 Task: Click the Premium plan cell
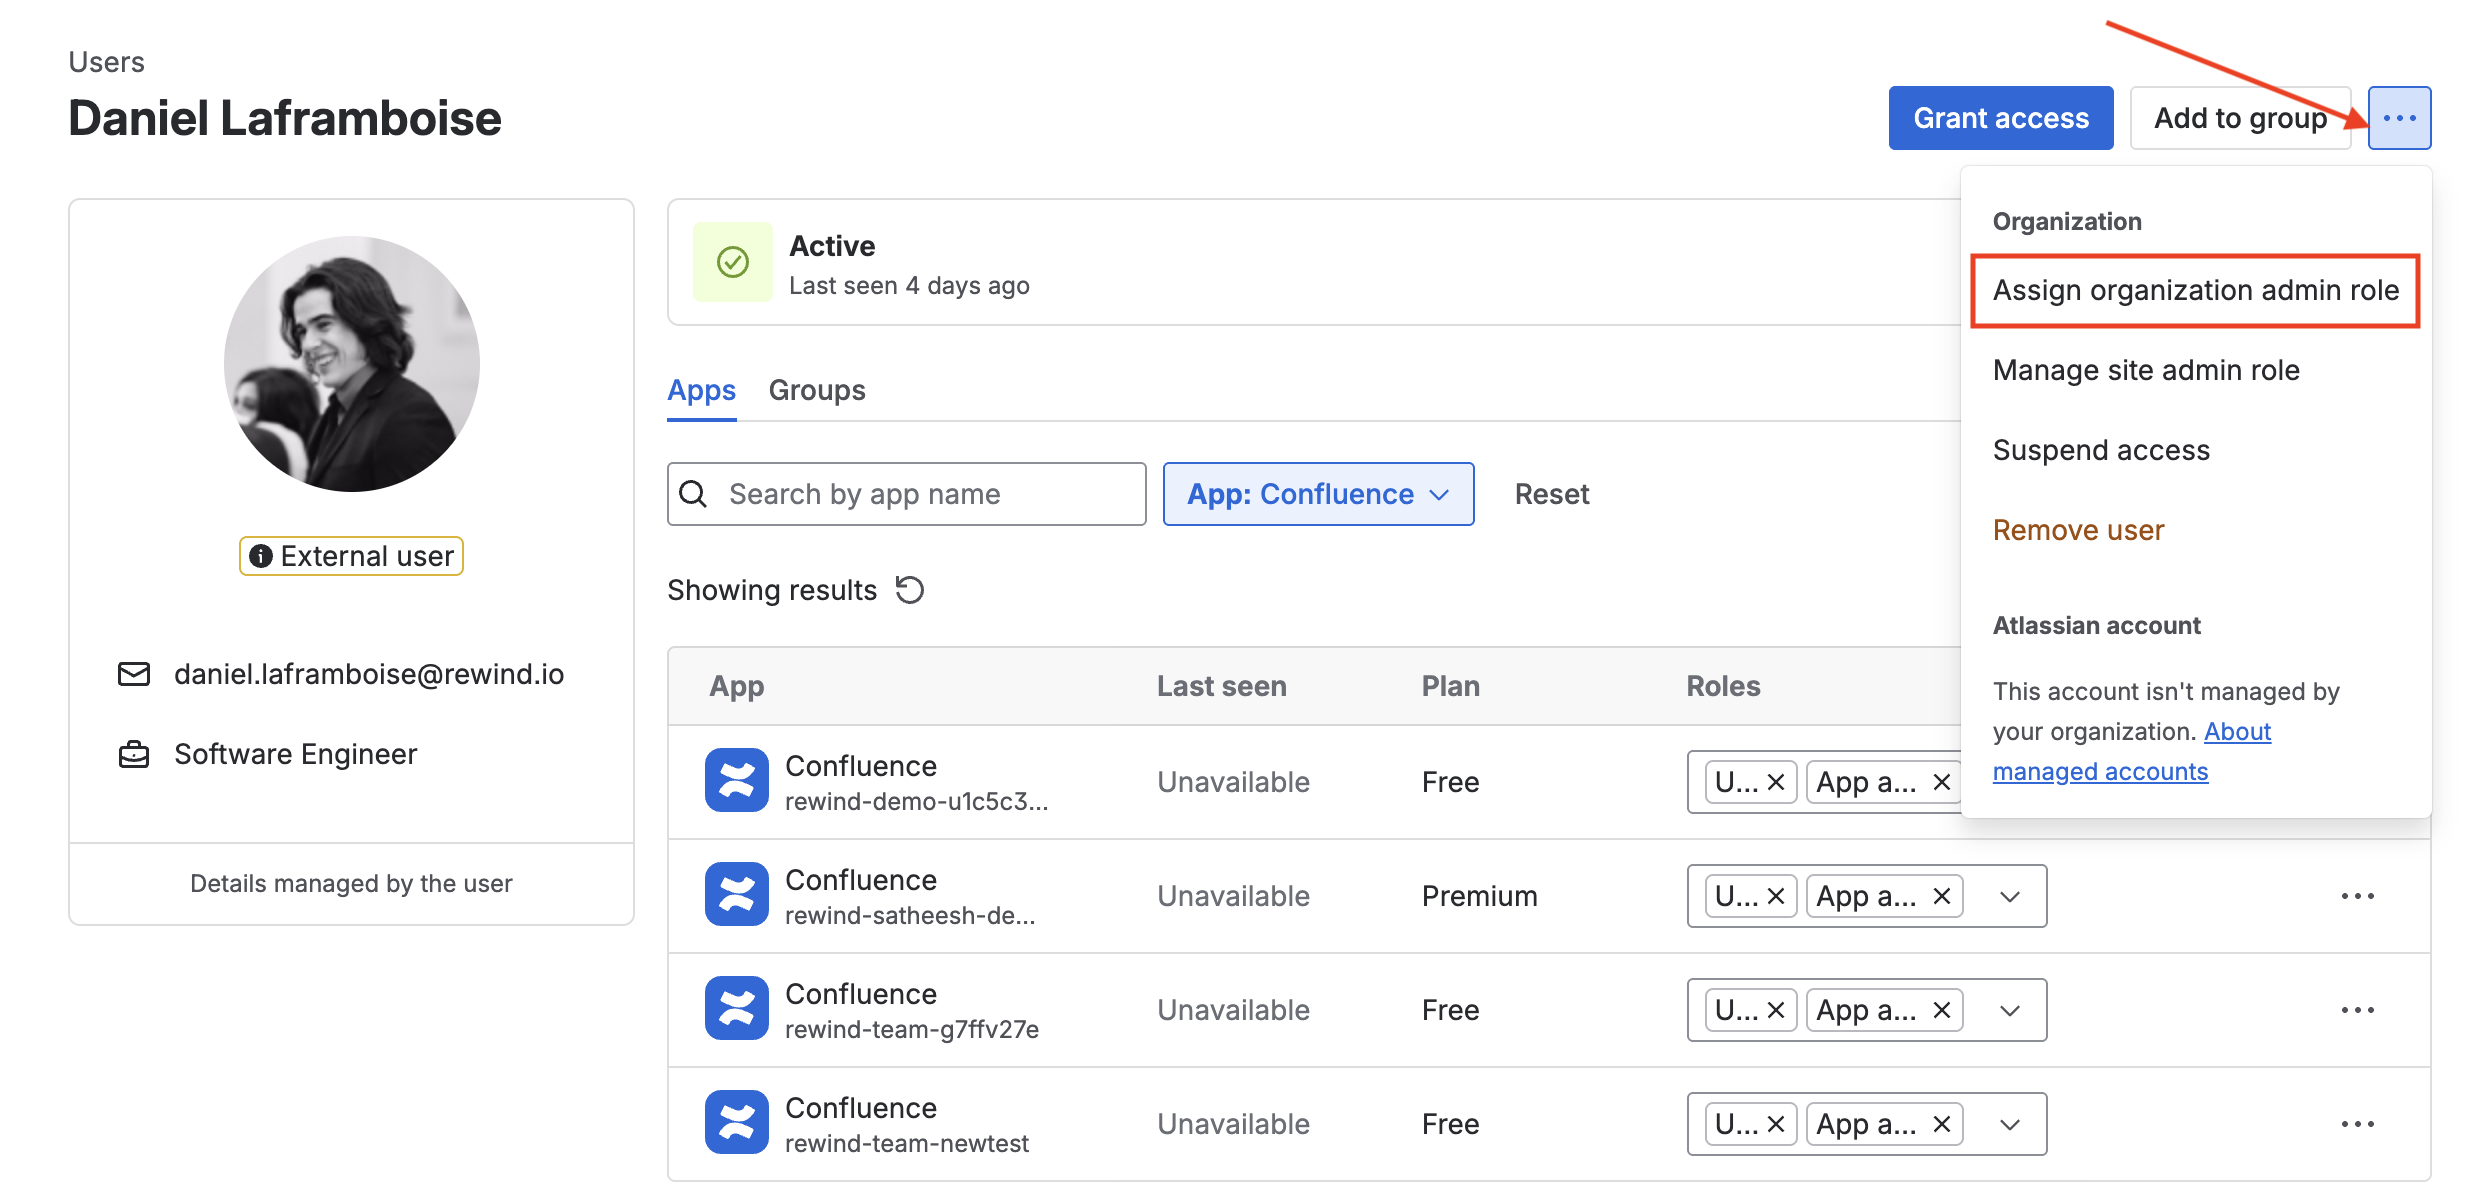click(x=1480, y=896)
